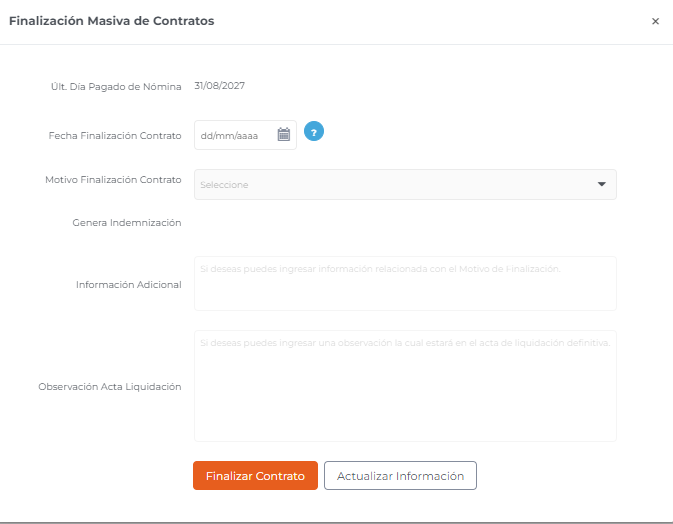This screenshot has height=524, width=673.
Task: Close the Finalización Masiva de Contratos dialog
Action: (655, 21)
